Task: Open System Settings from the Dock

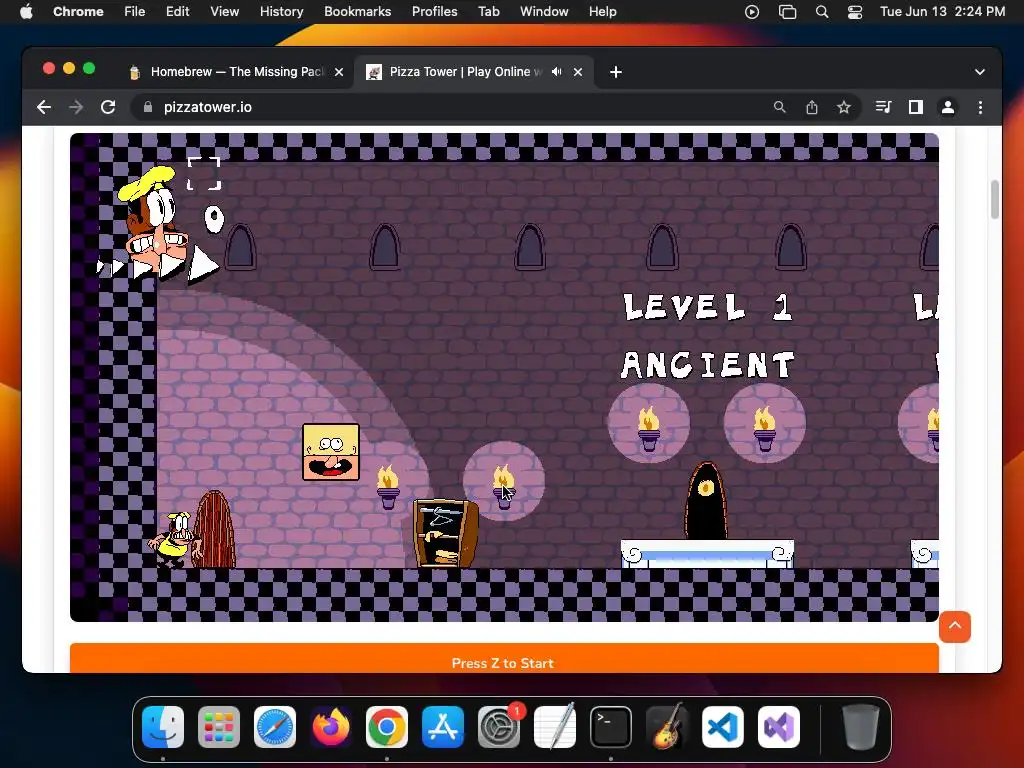Action: (499, 727)
